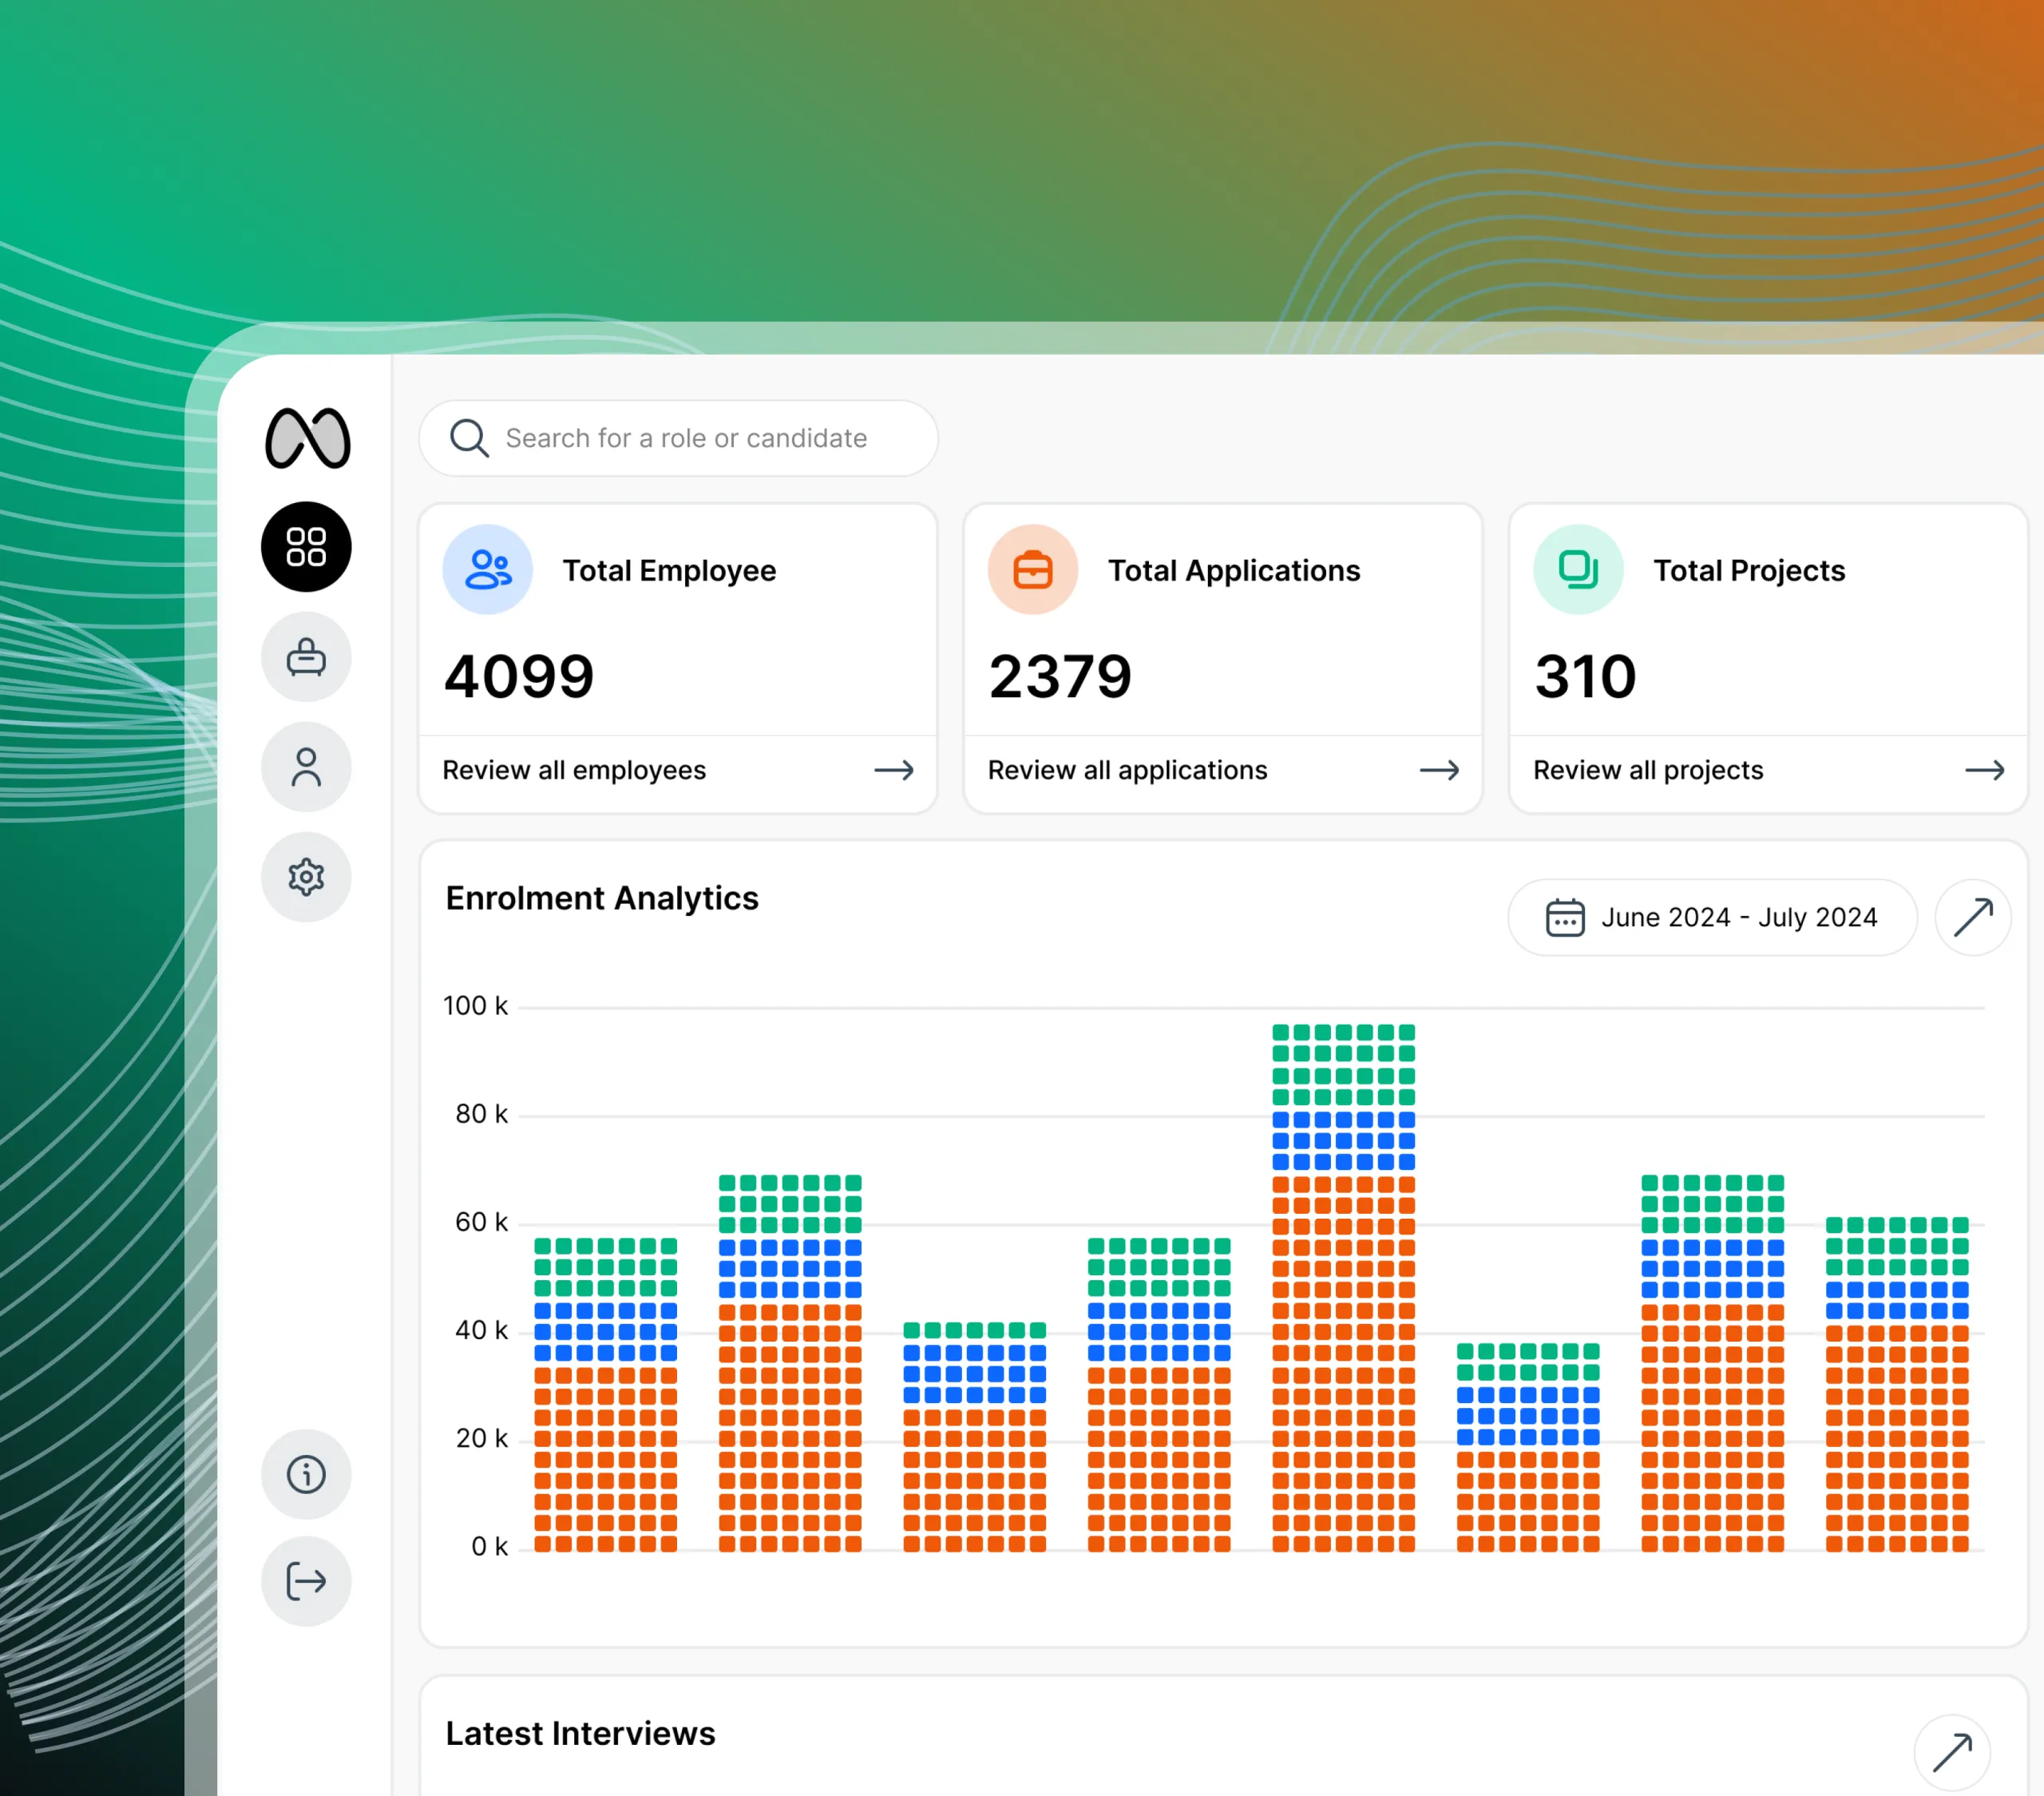Click the Total Projects card title
Viewport: 2044px width, 1796px height.
point(1749,570)
